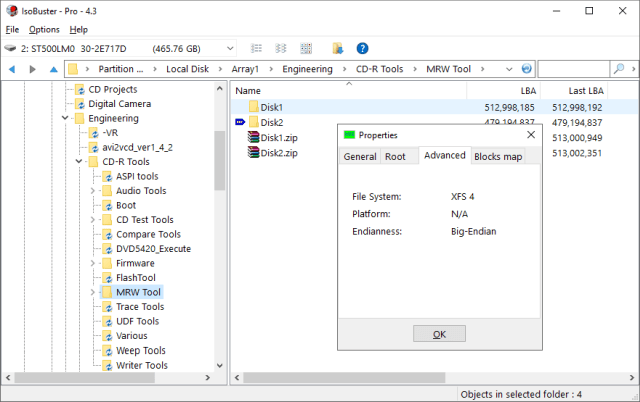Expand the MRW Tool tree node
Viewport: 640px width, 402px height.
point(93,292)
